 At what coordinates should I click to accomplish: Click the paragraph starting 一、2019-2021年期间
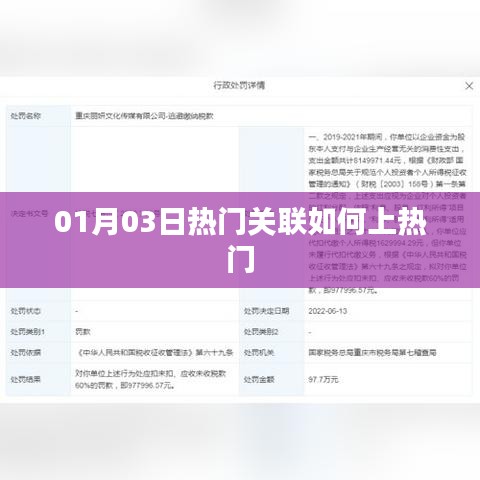(x=388, y=213)
